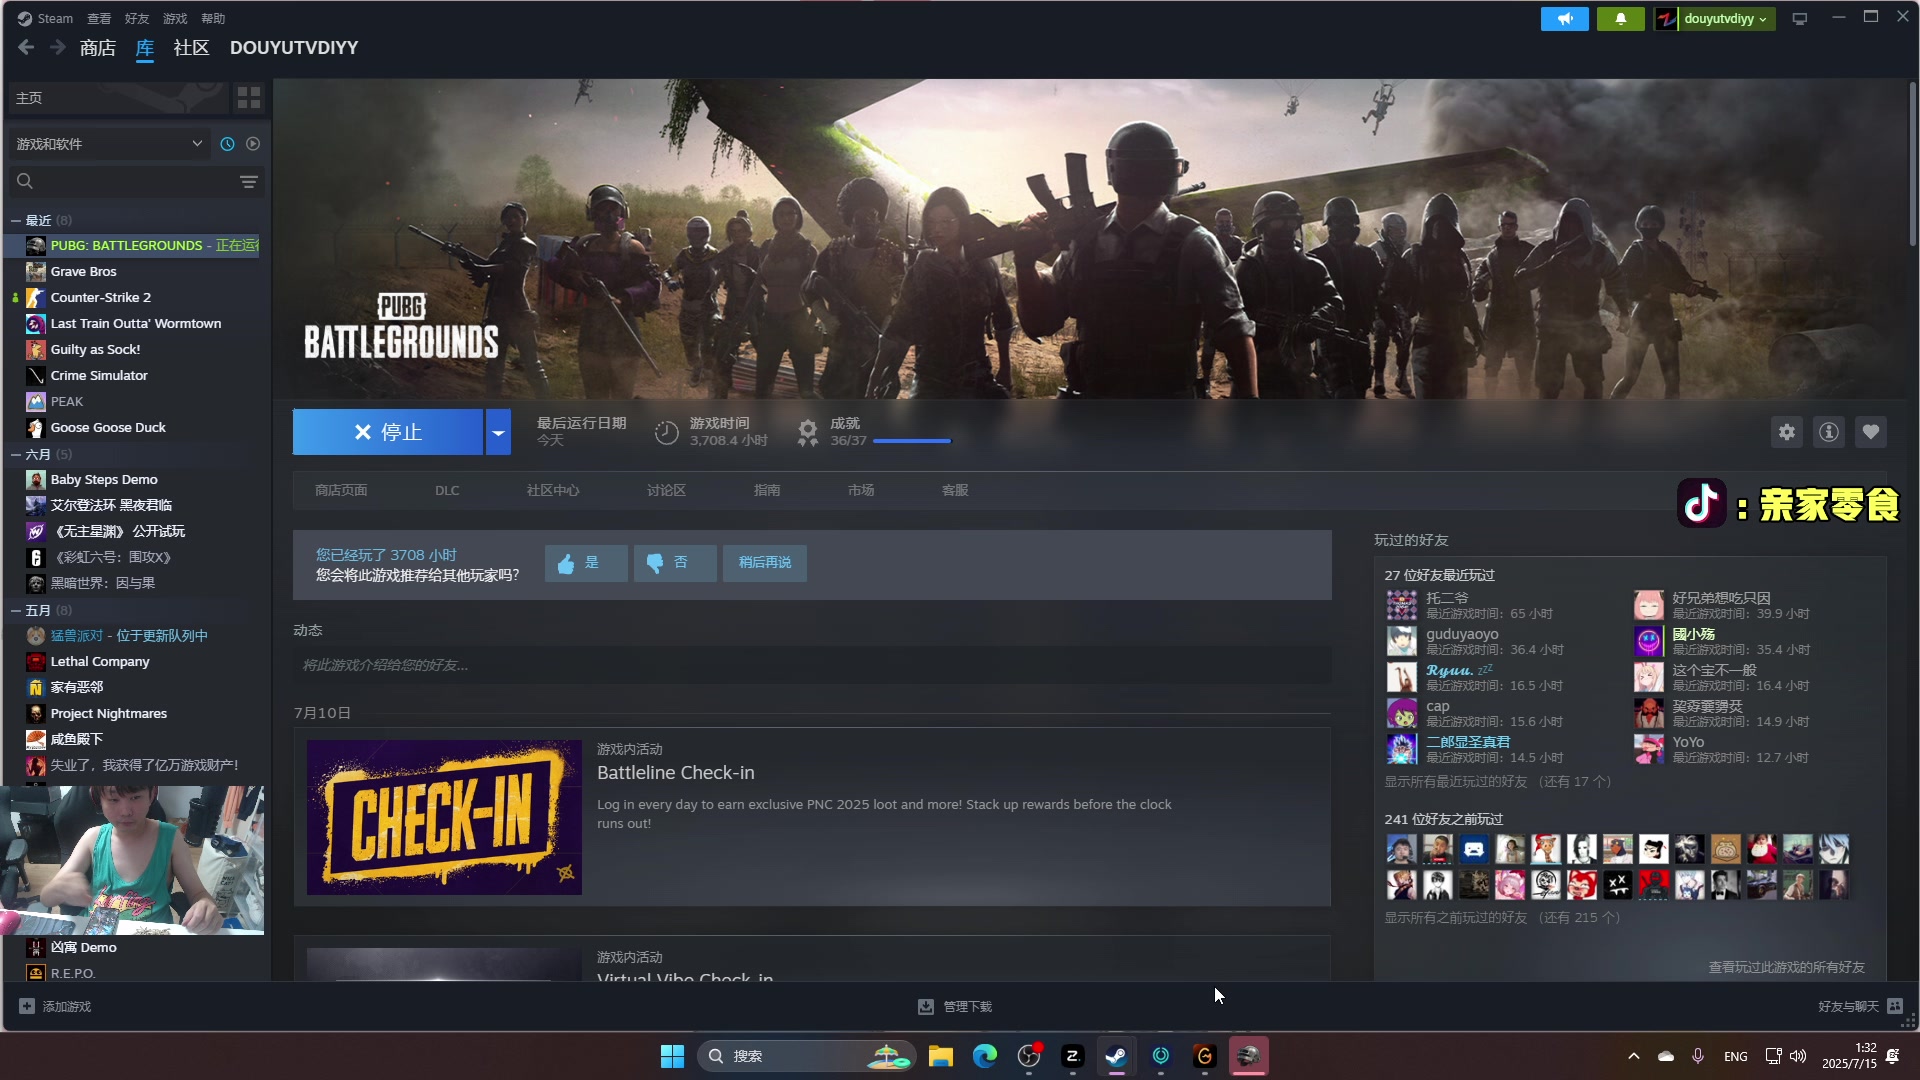Open friend 托二爷 profile
Screen dimensions: 1920x1080
tap(1447, 598)
